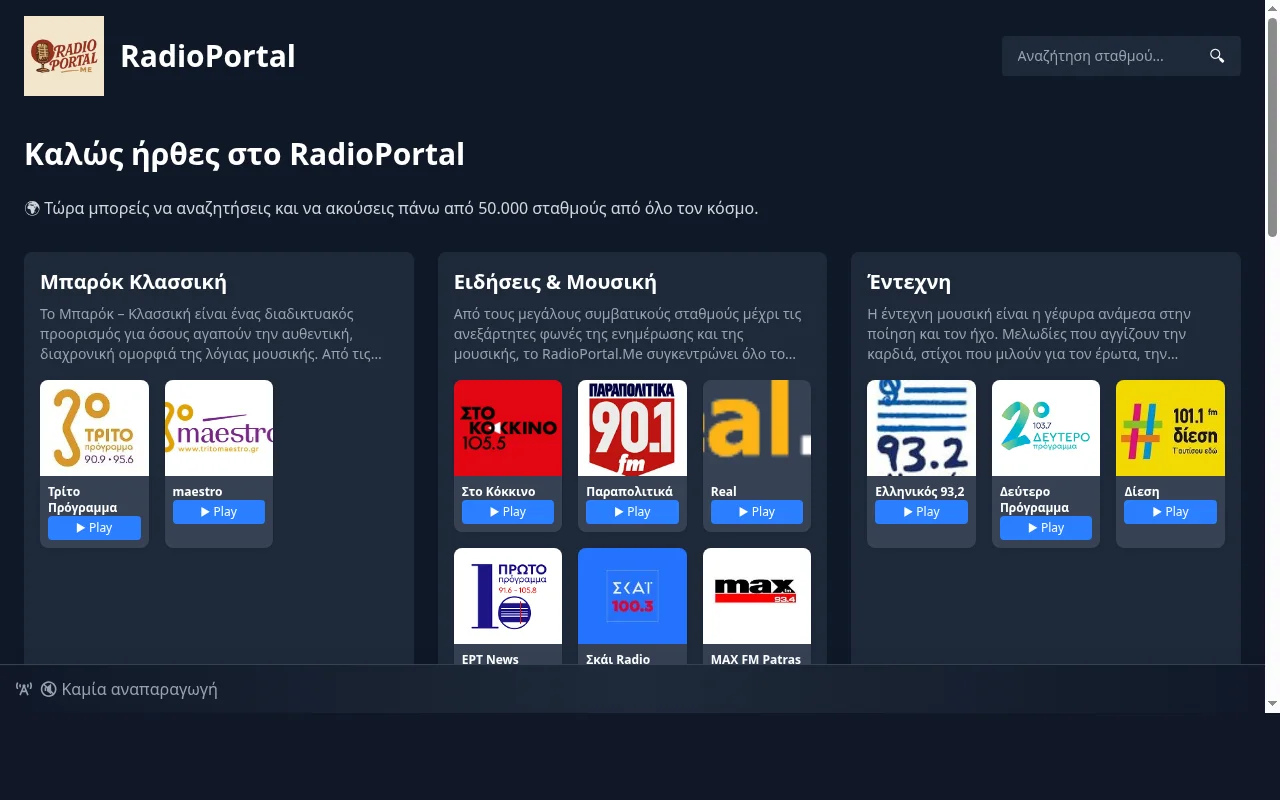Click the antenna broadcast icon in player bar

pyautogui.click(x=24, y=689)
